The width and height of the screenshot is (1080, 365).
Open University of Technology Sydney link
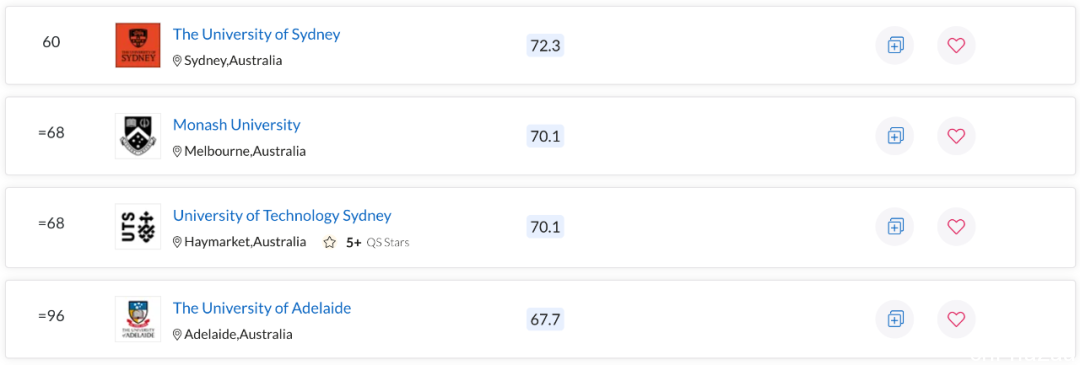pos(282,216)
